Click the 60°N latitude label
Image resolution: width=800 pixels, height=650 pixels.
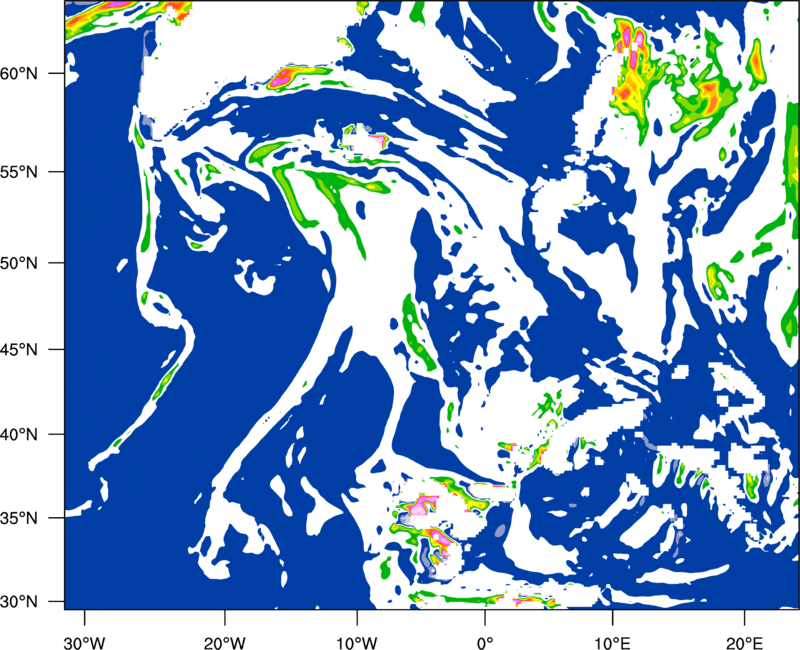point(19,73)
